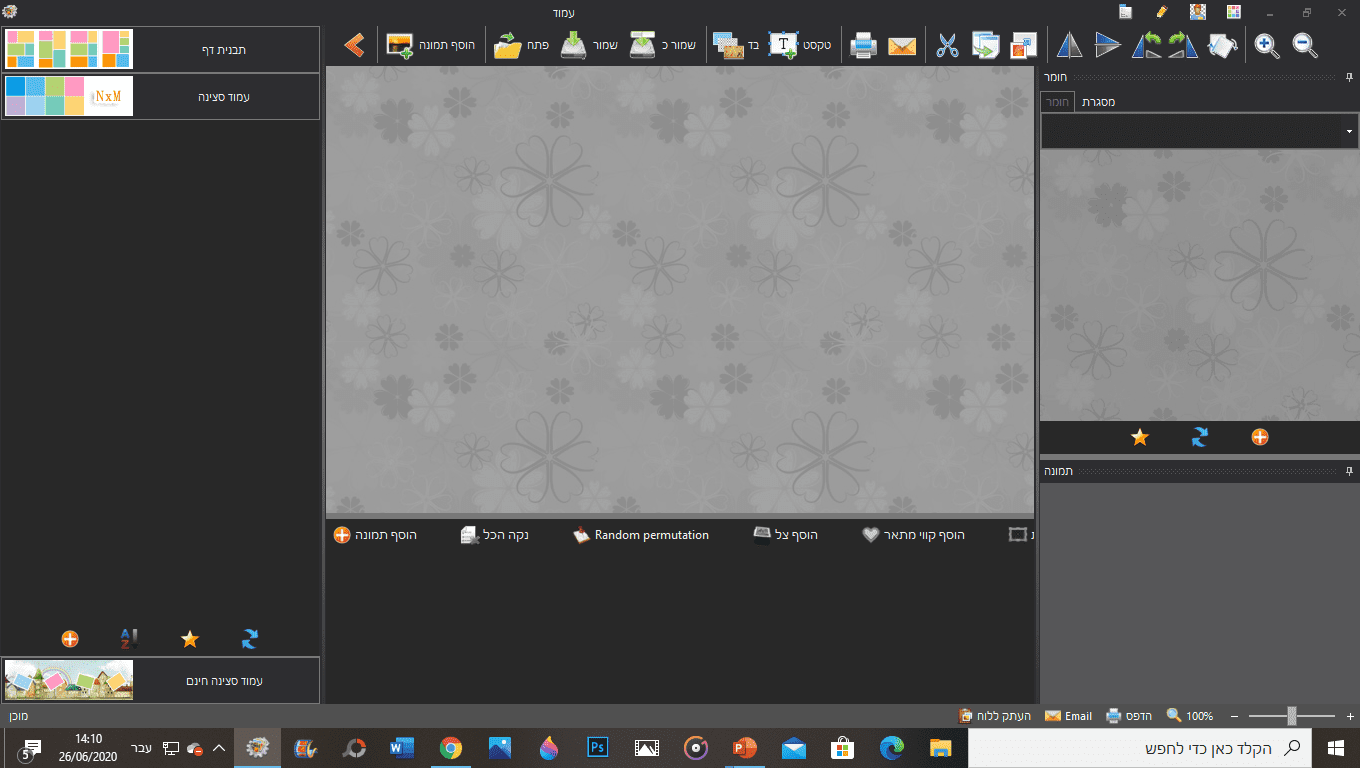
Task: Pin the חומר panel with its pushpin
Action: (1349, 76)
